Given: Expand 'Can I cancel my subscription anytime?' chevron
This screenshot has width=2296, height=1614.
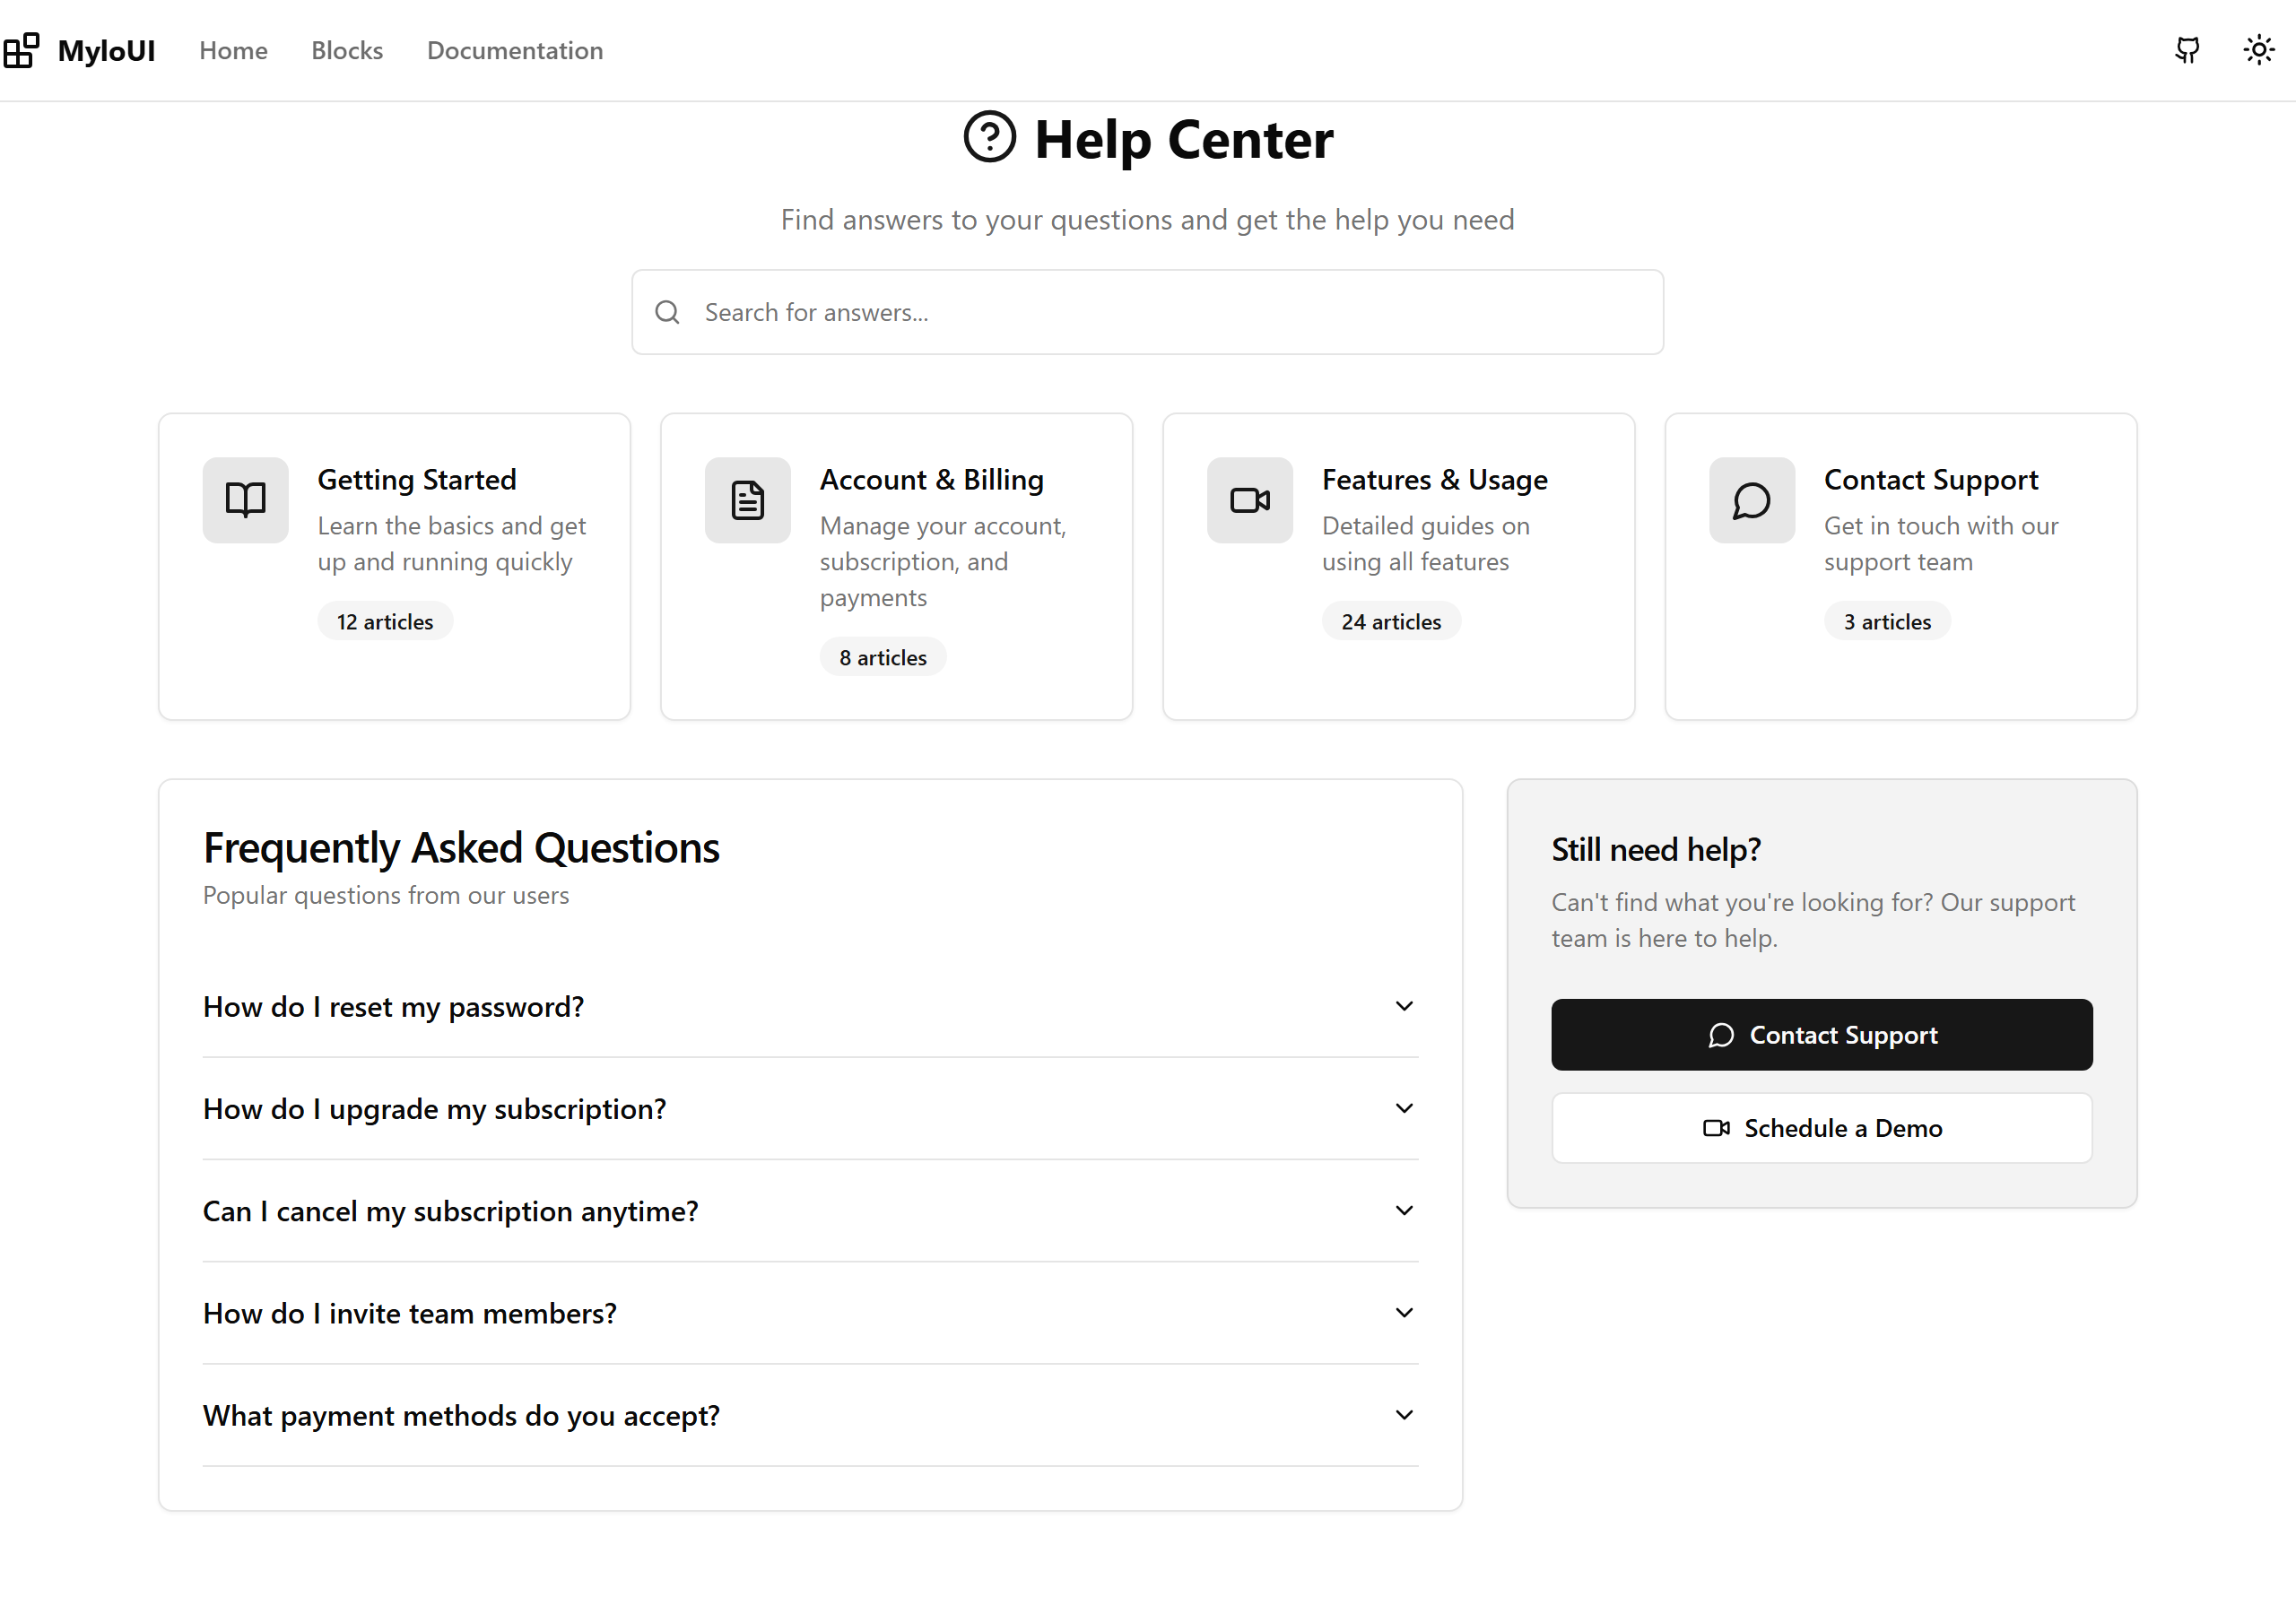Looking at the screenshot, I should [1404, 1210].
